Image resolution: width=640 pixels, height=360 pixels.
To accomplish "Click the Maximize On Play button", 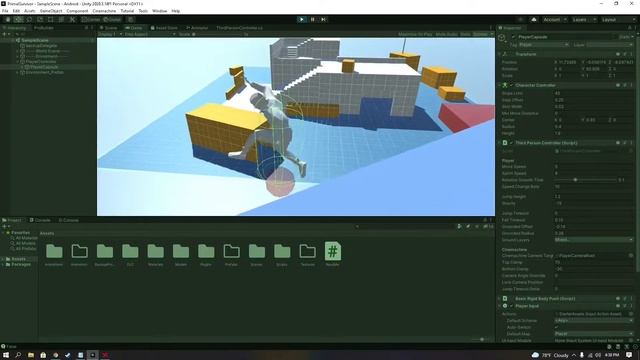I will (x=415, y=34).
